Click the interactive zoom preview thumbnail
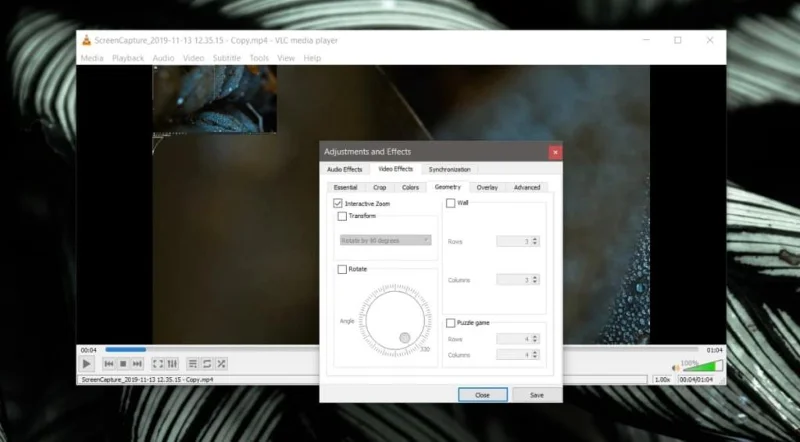Viewport: 800px width, 442px height. (215, 100)
